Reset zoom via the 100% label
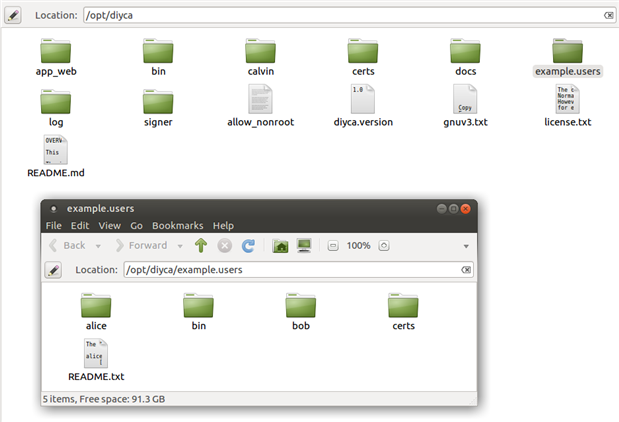Image resolution: width=619 pixels, height=422 pixels. point(358,246)
